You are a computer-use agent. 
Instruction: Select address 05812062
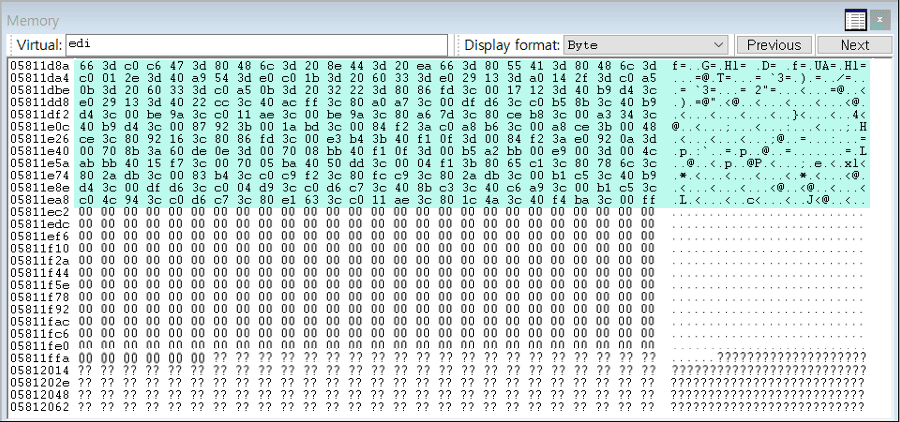[x=40, y=408]
